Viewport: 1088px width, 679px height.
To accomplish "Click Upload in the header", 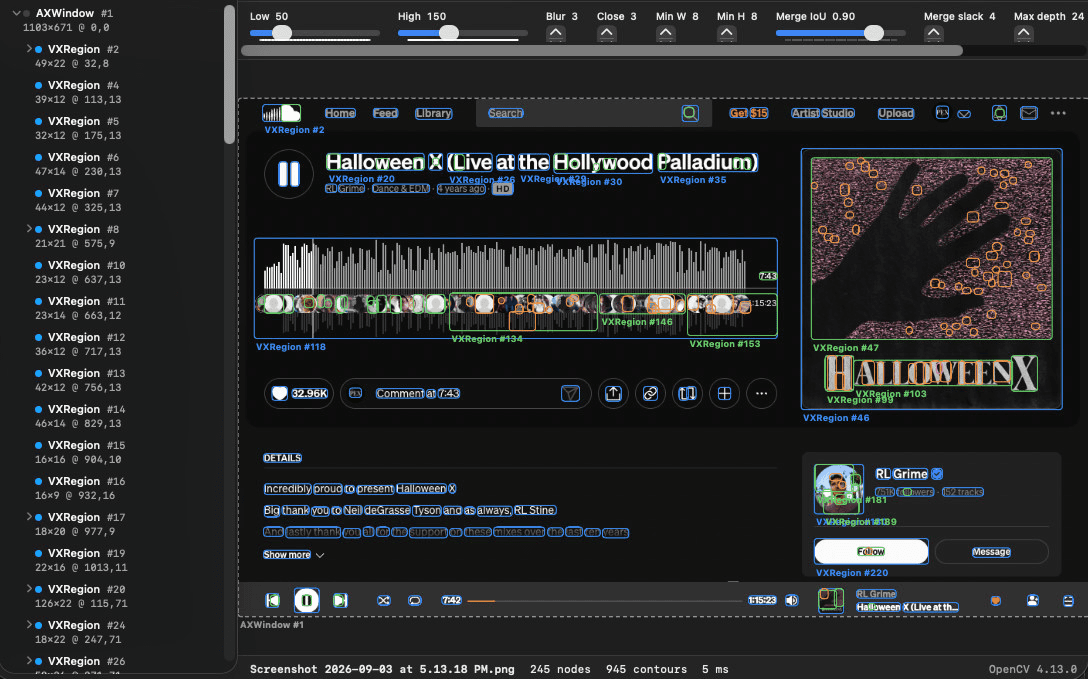I will tap(896, 113).
